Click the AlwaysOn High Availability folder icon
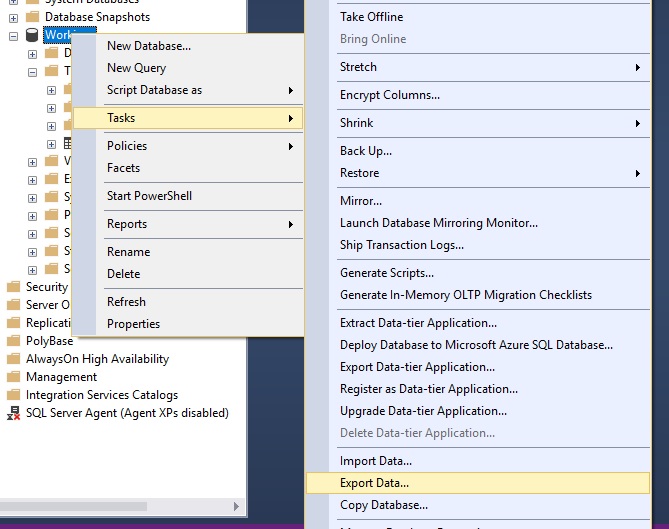Viewport: 669px width, 529px height. tap(13, 359)
